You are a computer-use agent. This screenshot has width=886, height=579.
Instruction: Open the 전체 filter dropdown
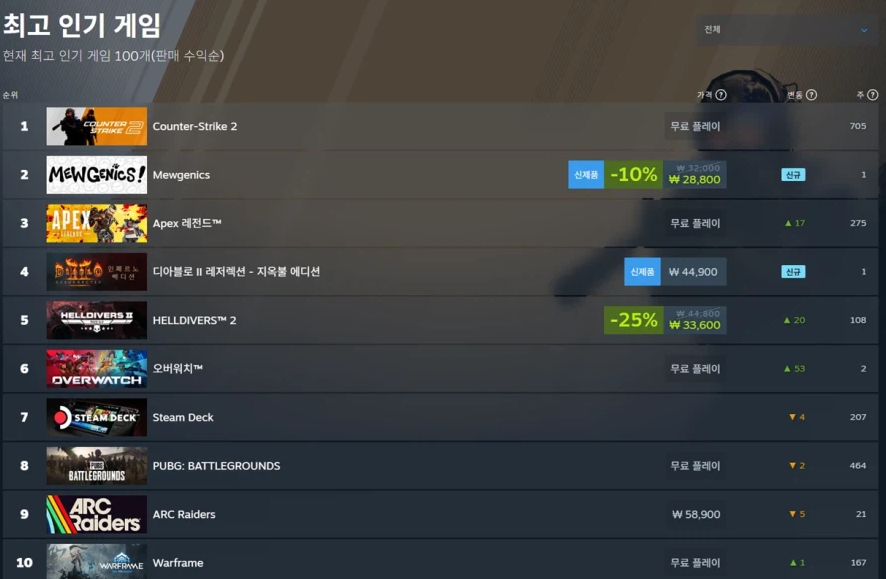pos(786,30)
